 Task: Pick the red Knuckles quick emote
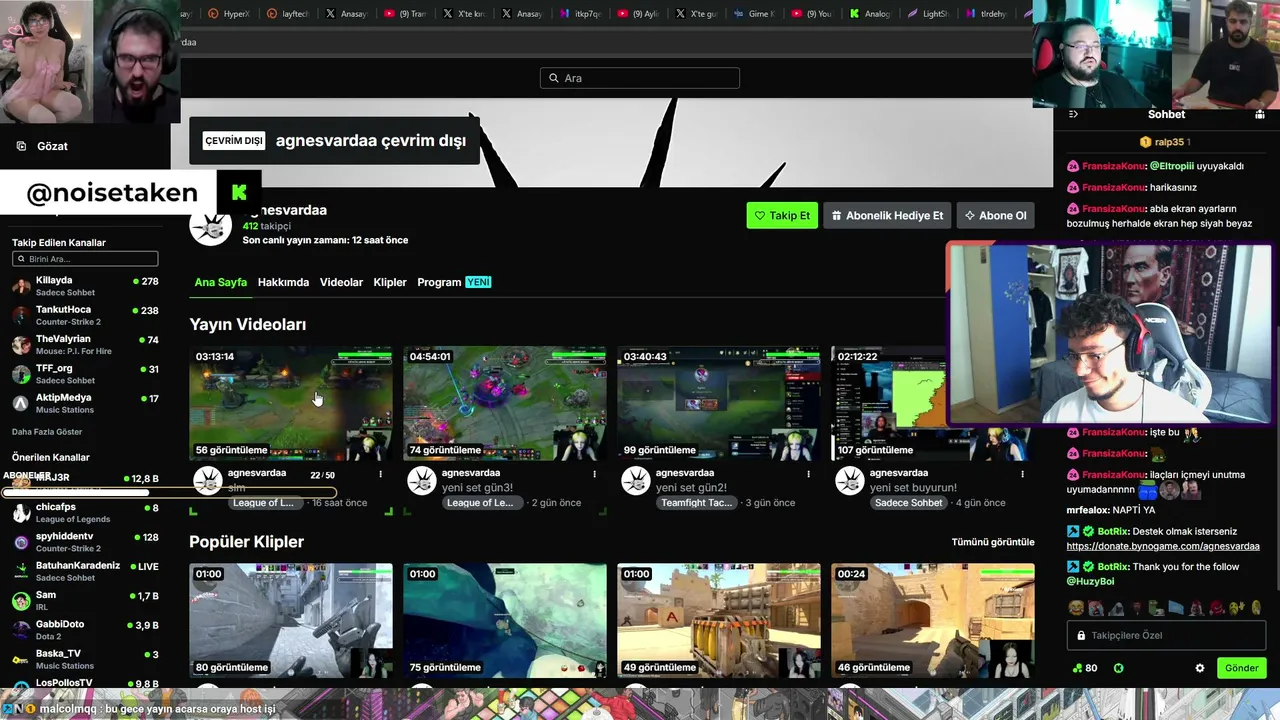[x=1216, y=608]
